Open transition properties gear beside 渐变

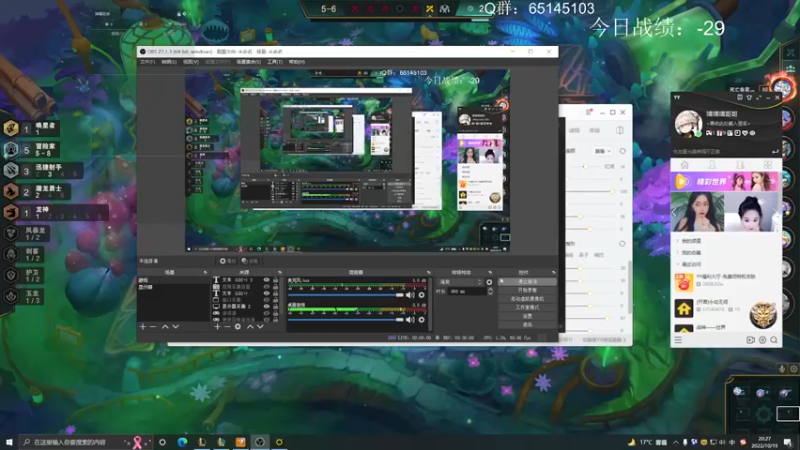pyautogui.click(x=489, y=282)
